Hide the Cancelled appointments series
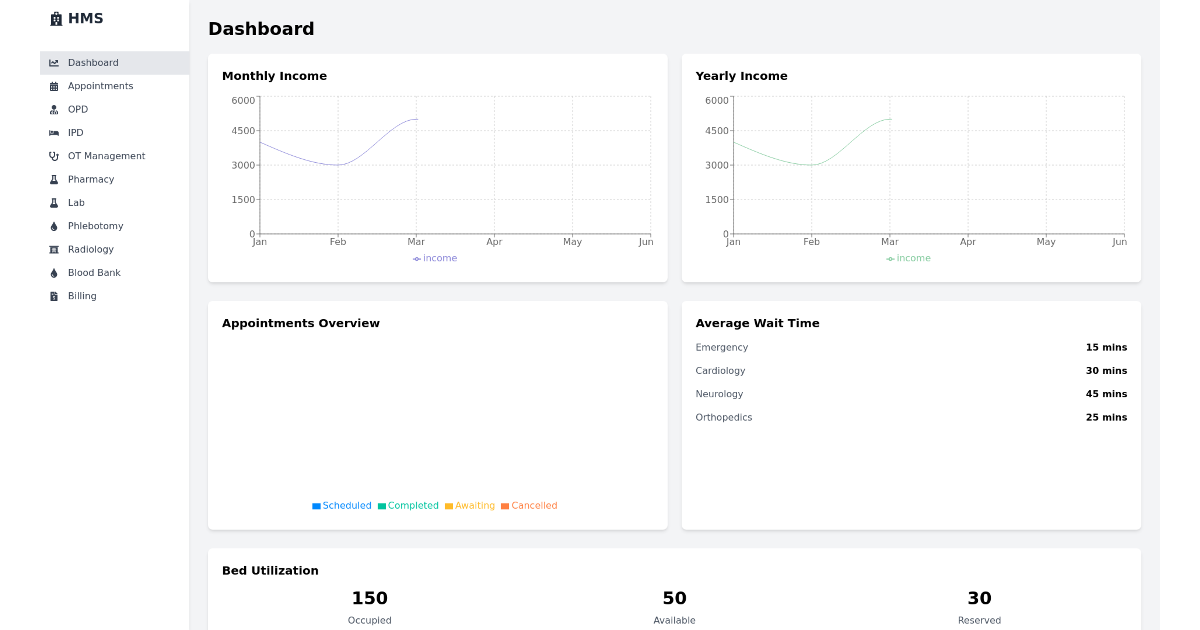Image resolution: width=1200 pixels, height=630 pixels. 529,505
